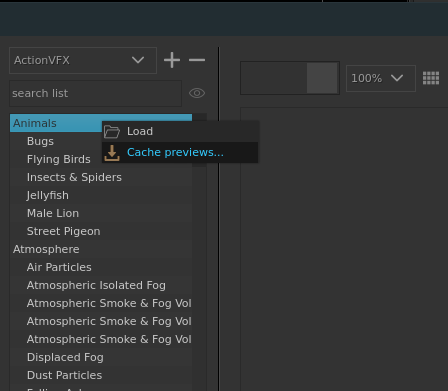The image size is (448, 391).
Task: Select Insects & Spiders in the list
Action: [x=101, y=177]
